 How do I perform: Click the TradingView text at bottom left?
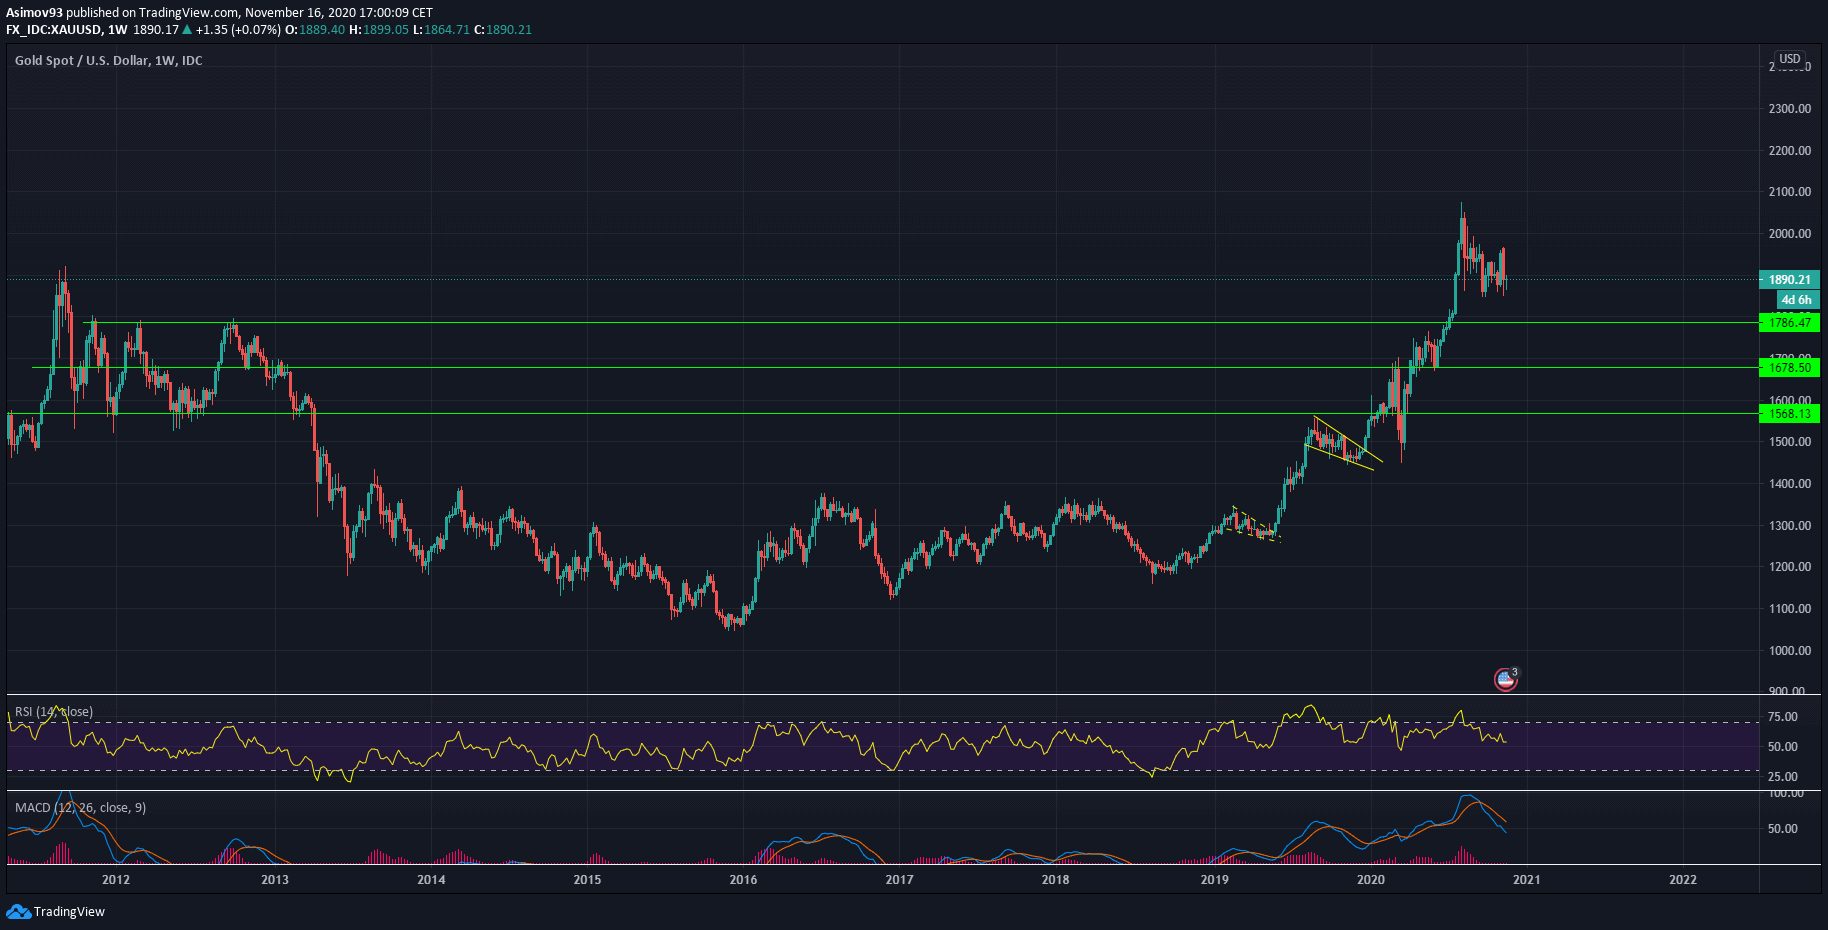[x=69, y=912]
